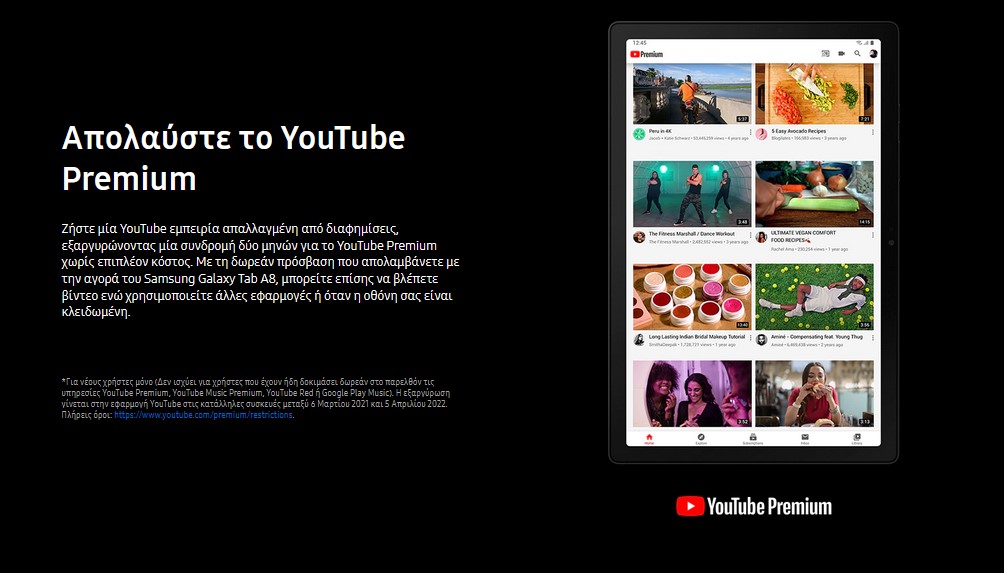Open the Aminé Compensating video thumbnail

pyautogui.click(x=814, y=297)
